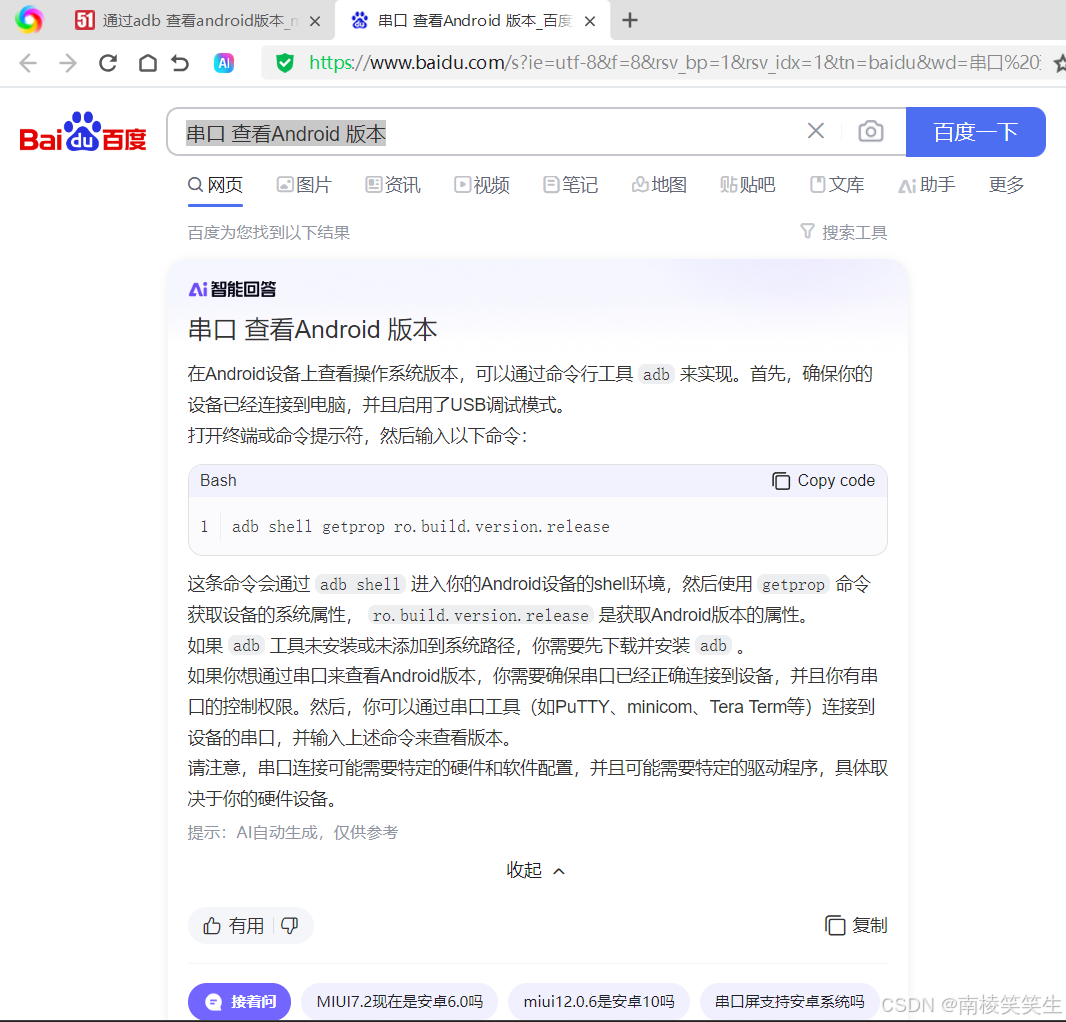
Task: Click the 百度为您找到以下结果 text
Action: tap(269, 233)
